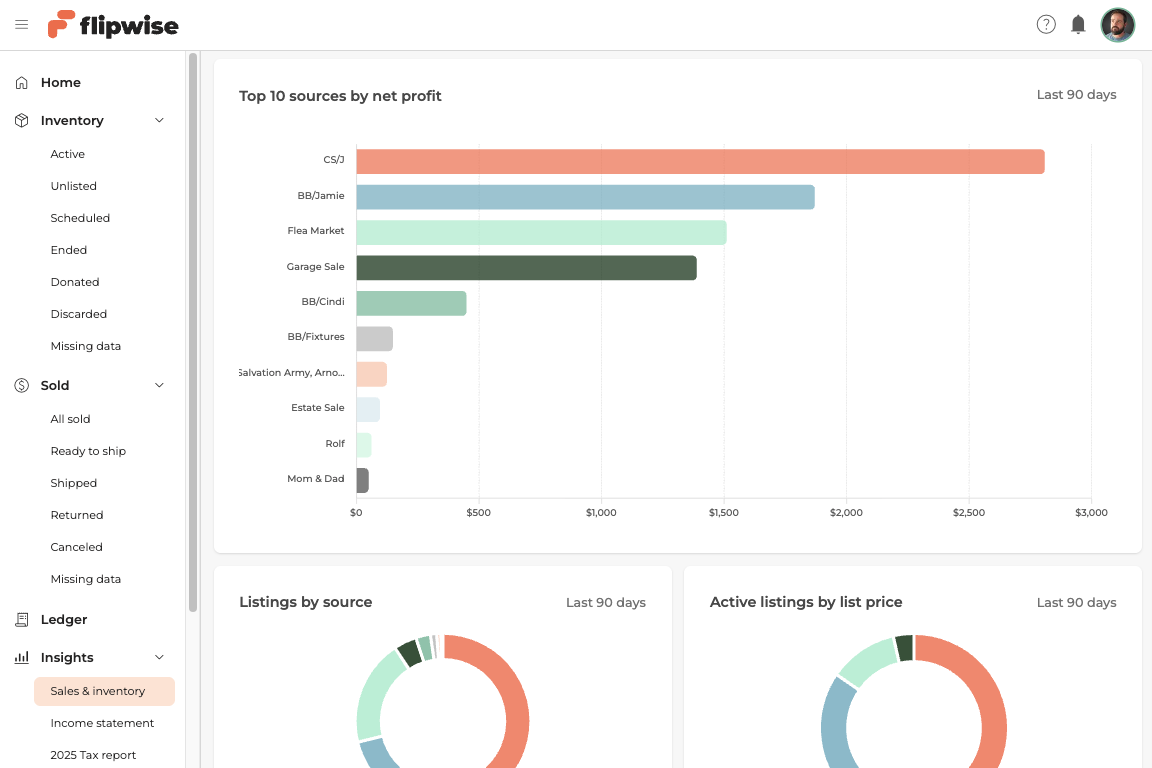Click the 'Listings by source' heading
This screenshot has height=768, width=1152.
306,602
